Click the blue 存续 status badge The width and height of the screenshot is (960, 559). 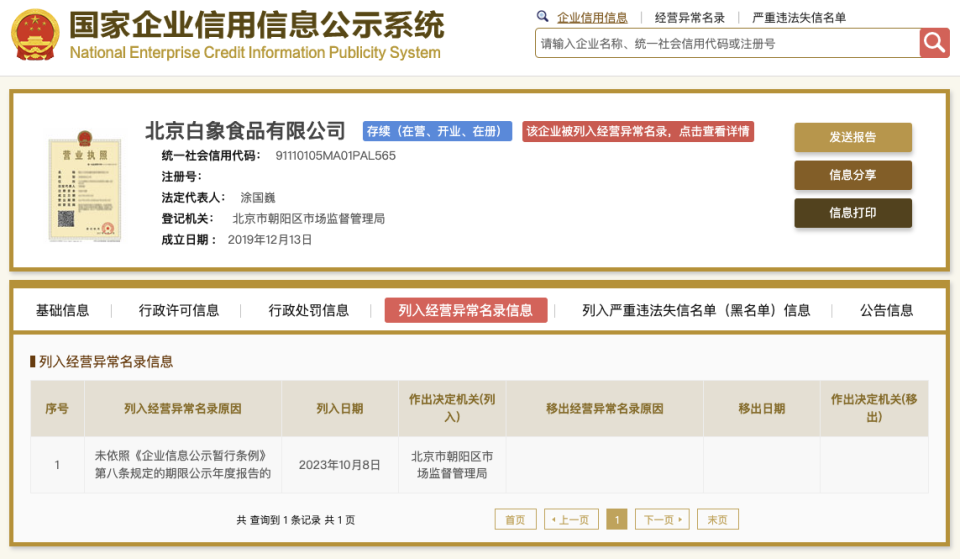[x=437, y=131]
